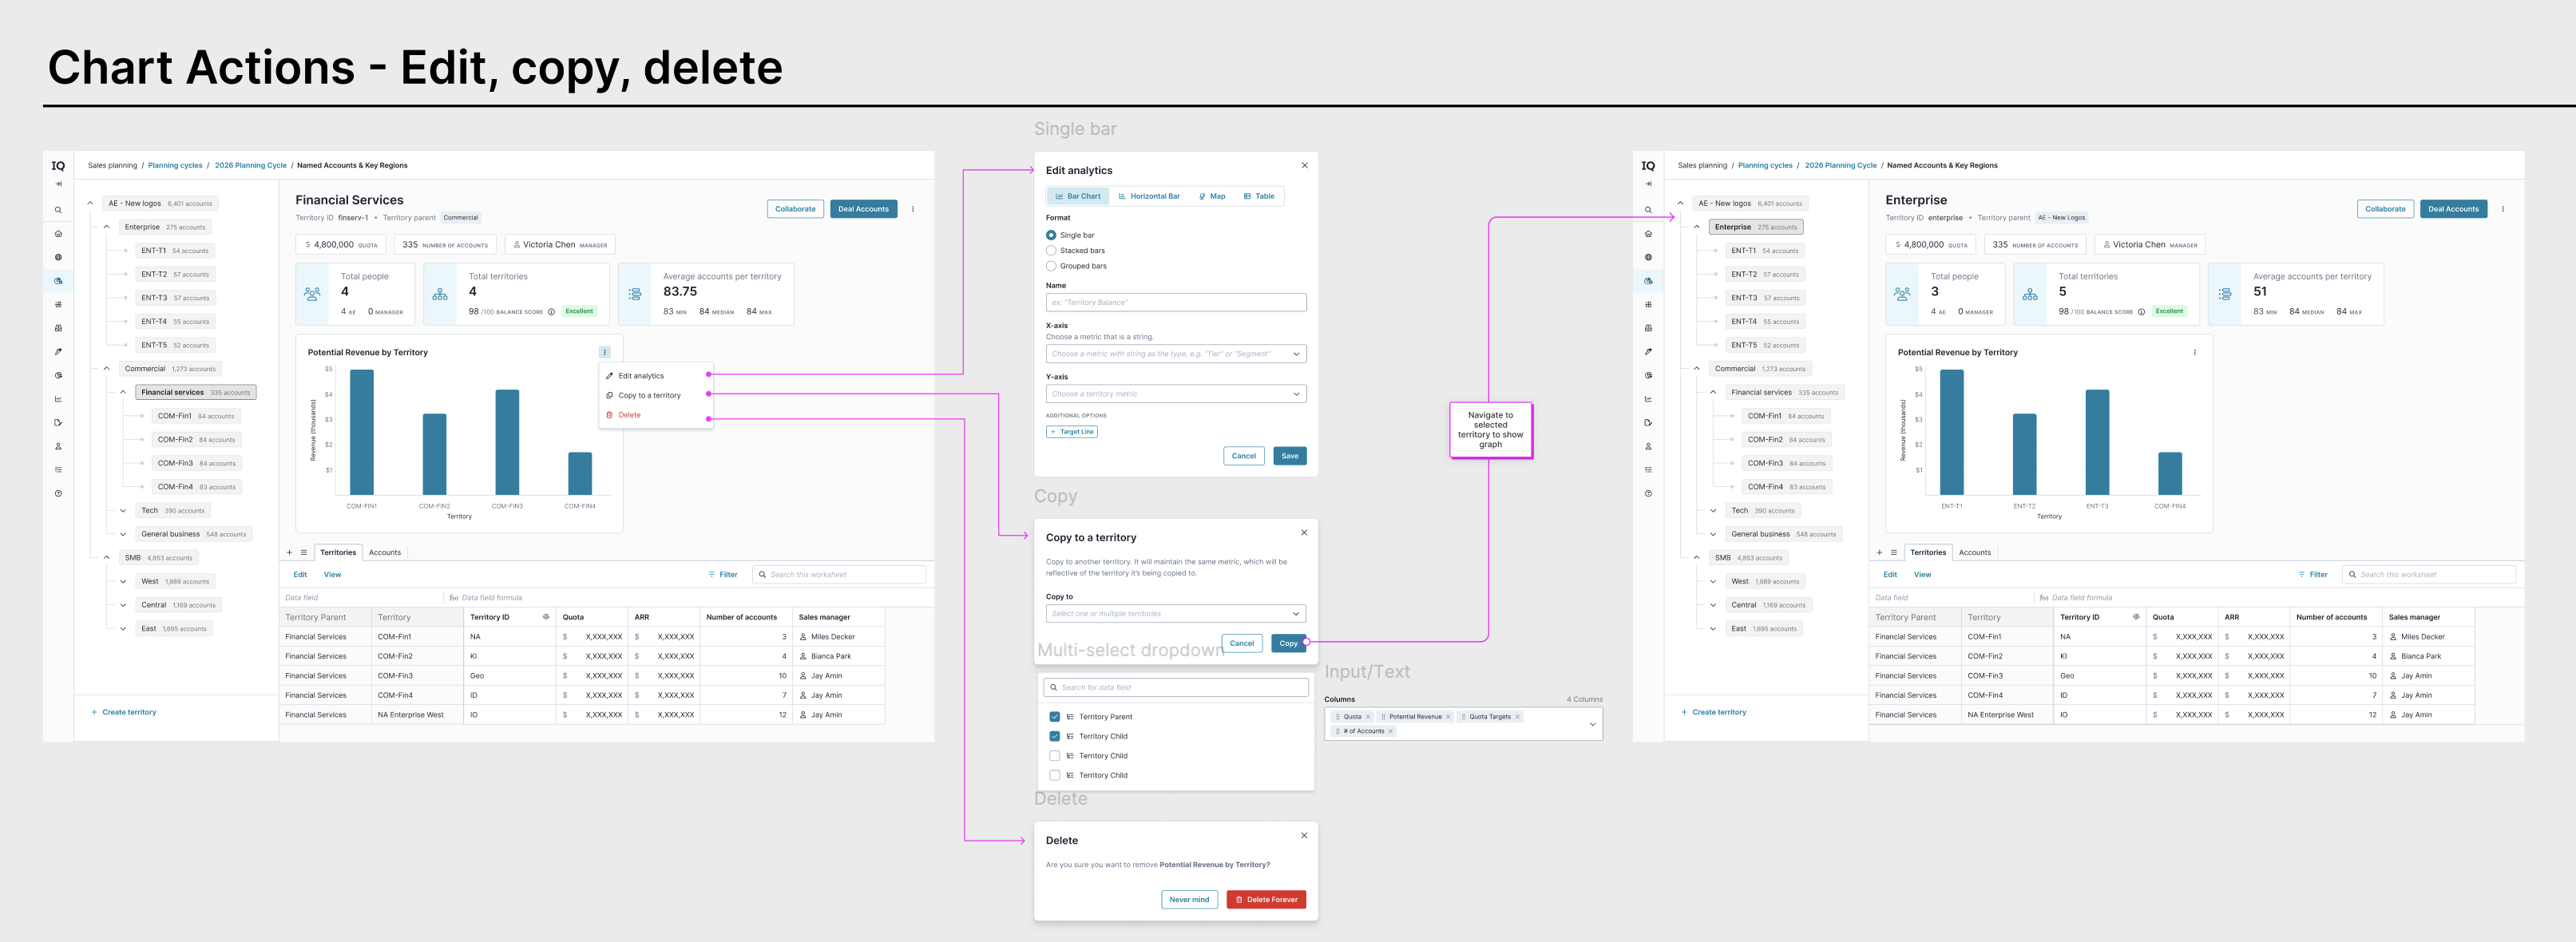This screenshot has height=942, width=2576.
Task: Click the Copy button in Copy dialog
Action: tap(1288, 643)
